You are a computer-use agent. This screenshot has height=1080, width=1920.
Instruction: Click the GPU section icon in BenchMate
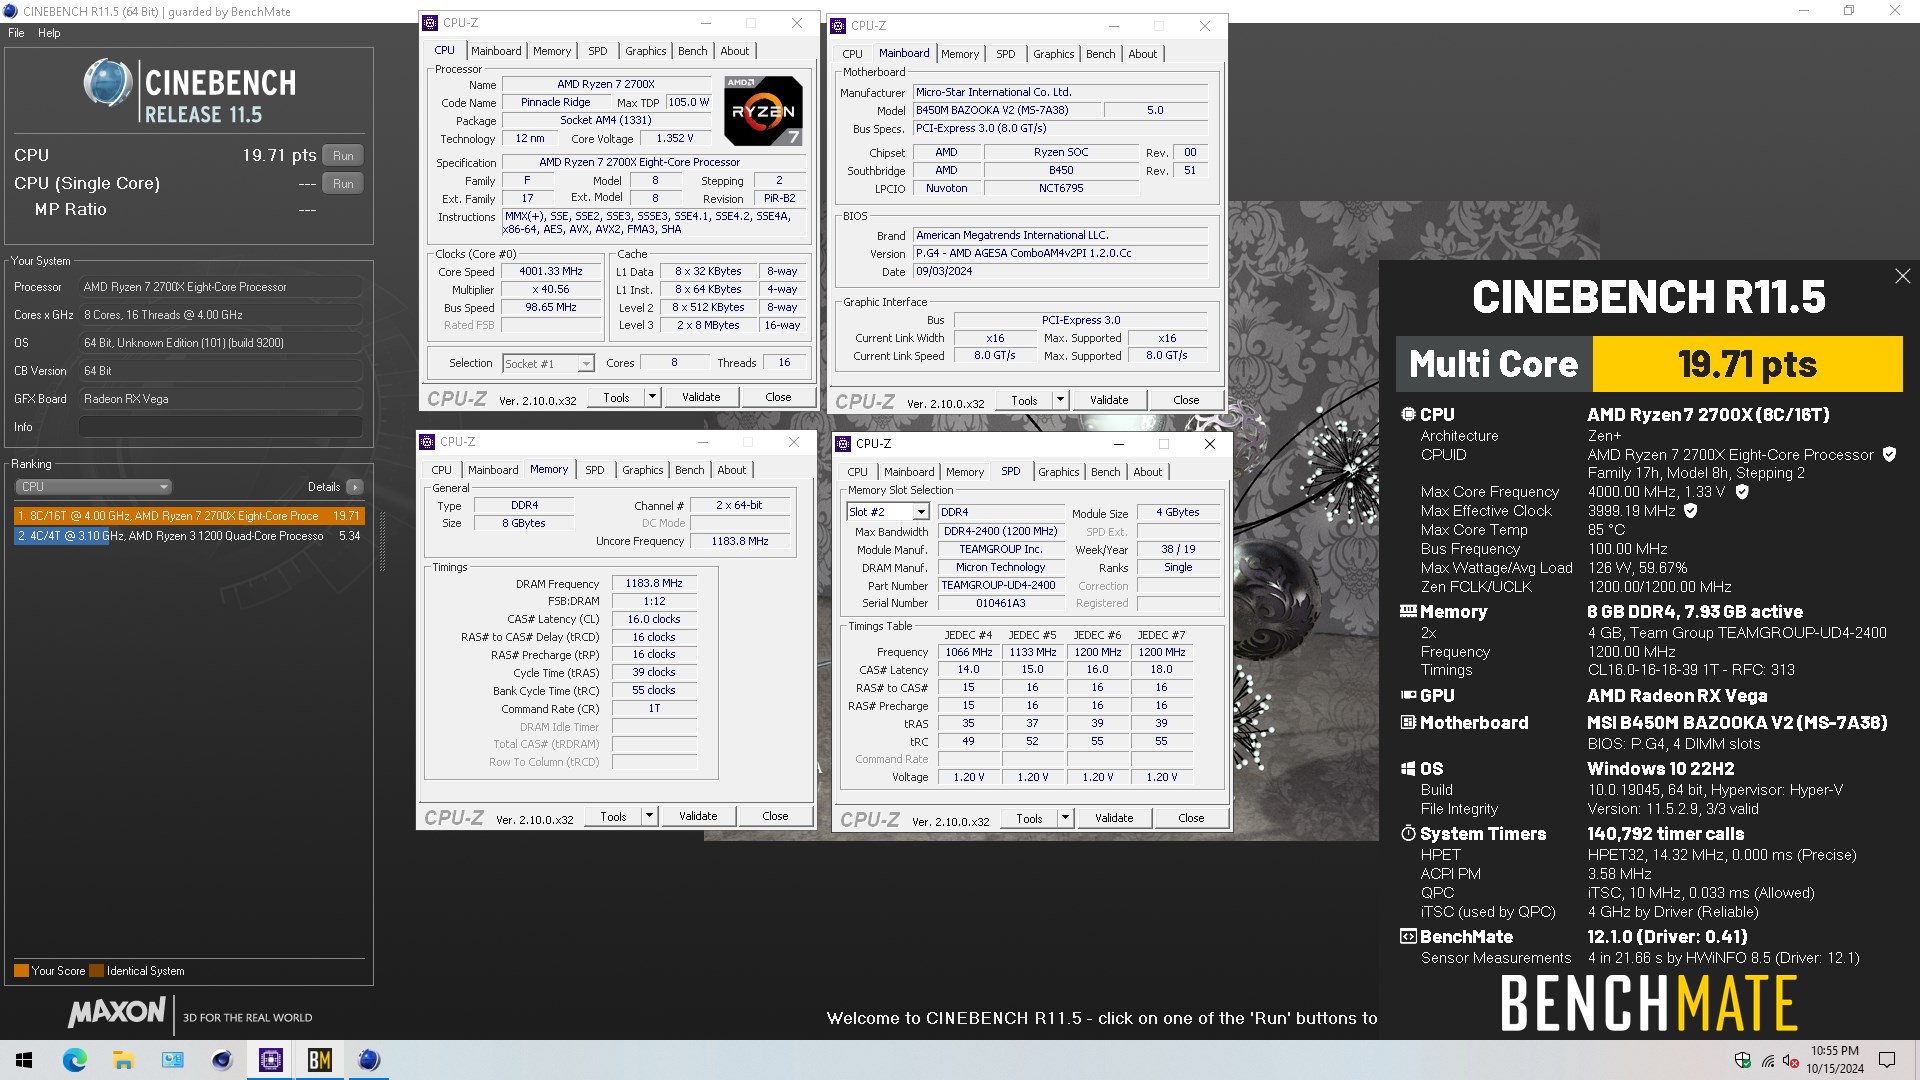1408,695
